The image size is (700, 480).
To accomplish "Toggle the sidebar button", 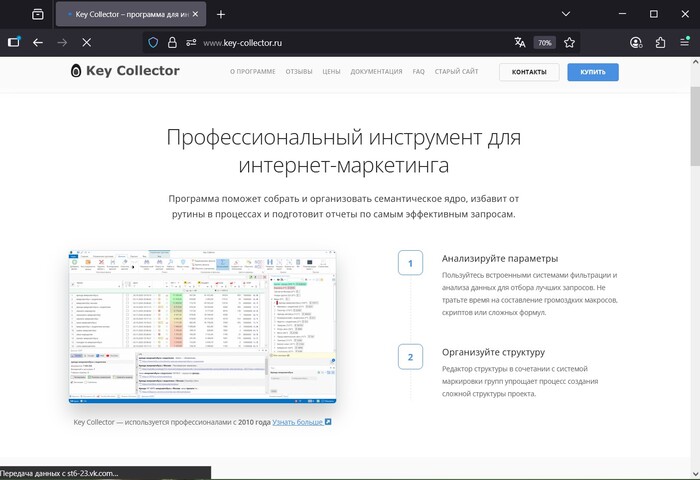I will 14,42.
